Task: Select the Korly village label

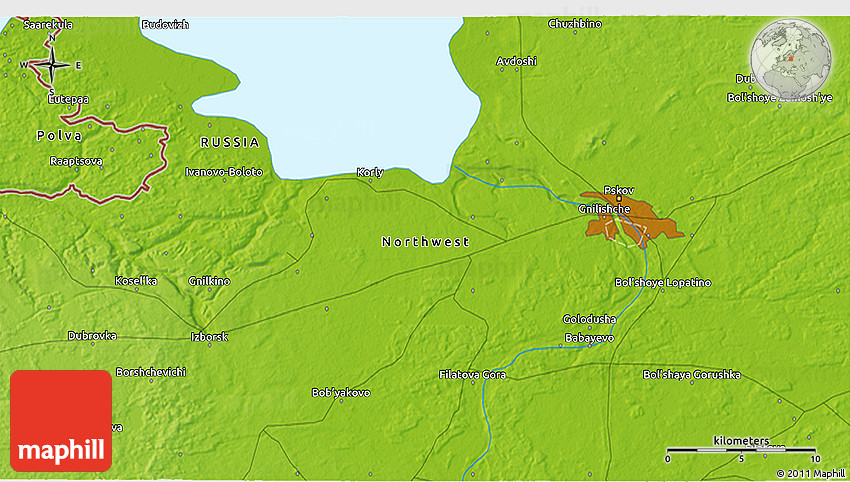Action: (x=370, y=172)
